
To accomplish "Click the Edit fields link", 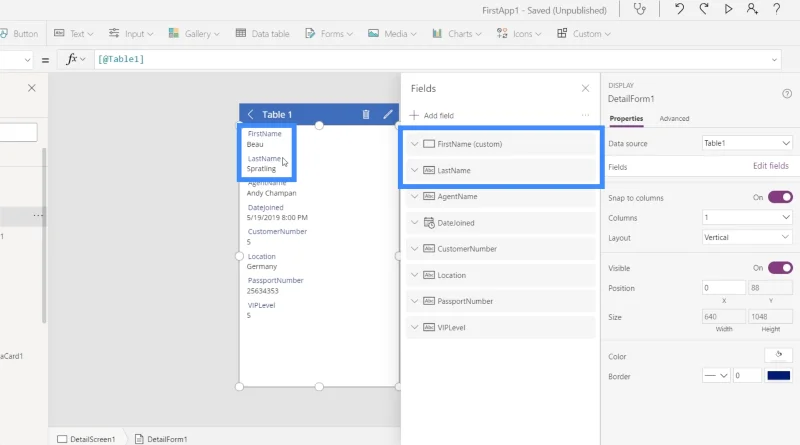I will (770, 166).
